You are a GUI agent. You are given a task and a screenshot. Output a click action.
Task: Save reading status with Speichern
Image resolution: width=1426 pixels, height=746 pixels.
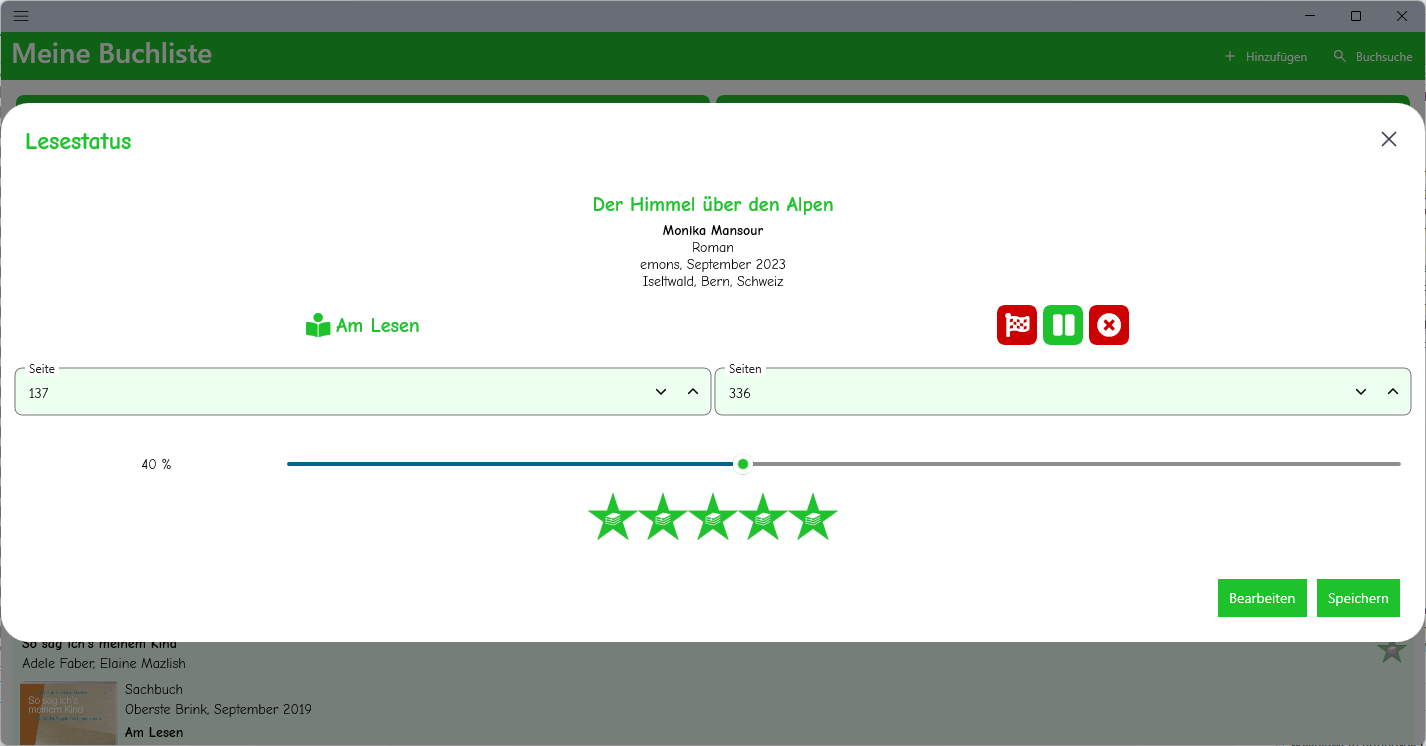pyautogui.click(x=1358, y=598)
